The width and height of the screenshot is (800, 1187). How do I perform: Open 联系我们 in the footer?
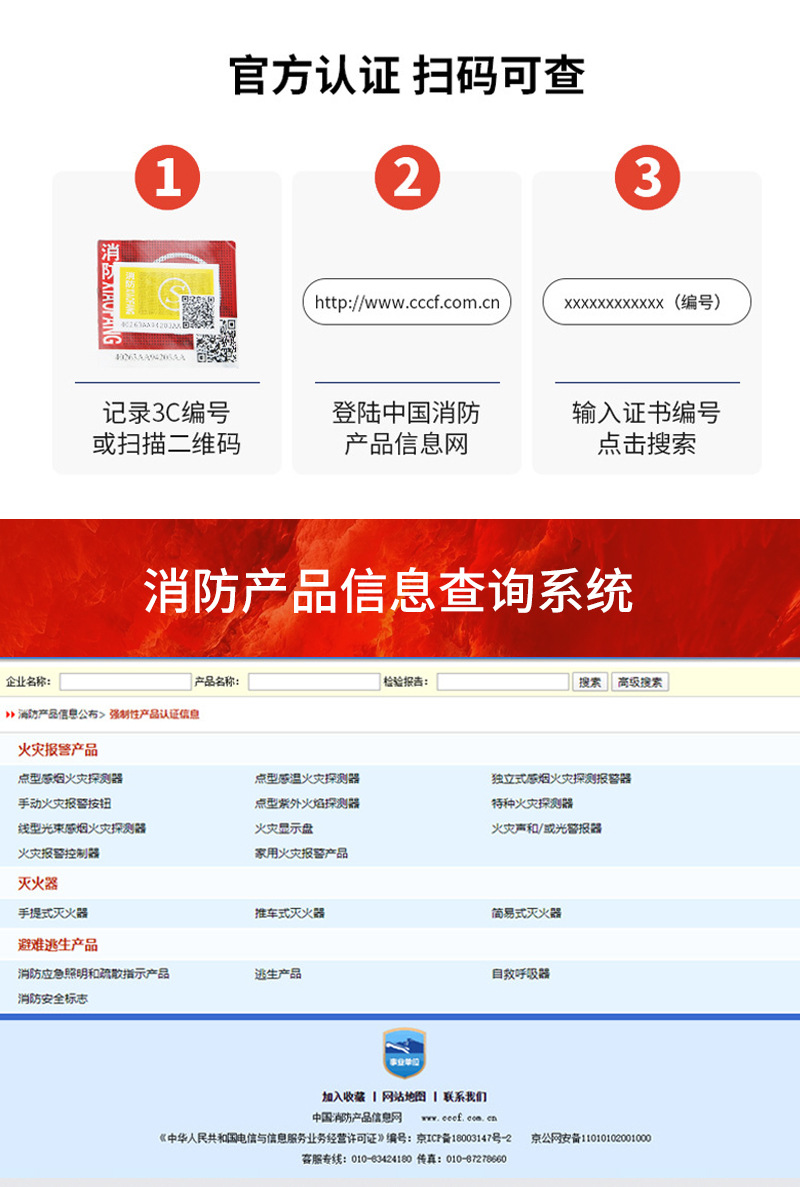pos(465,1097)
